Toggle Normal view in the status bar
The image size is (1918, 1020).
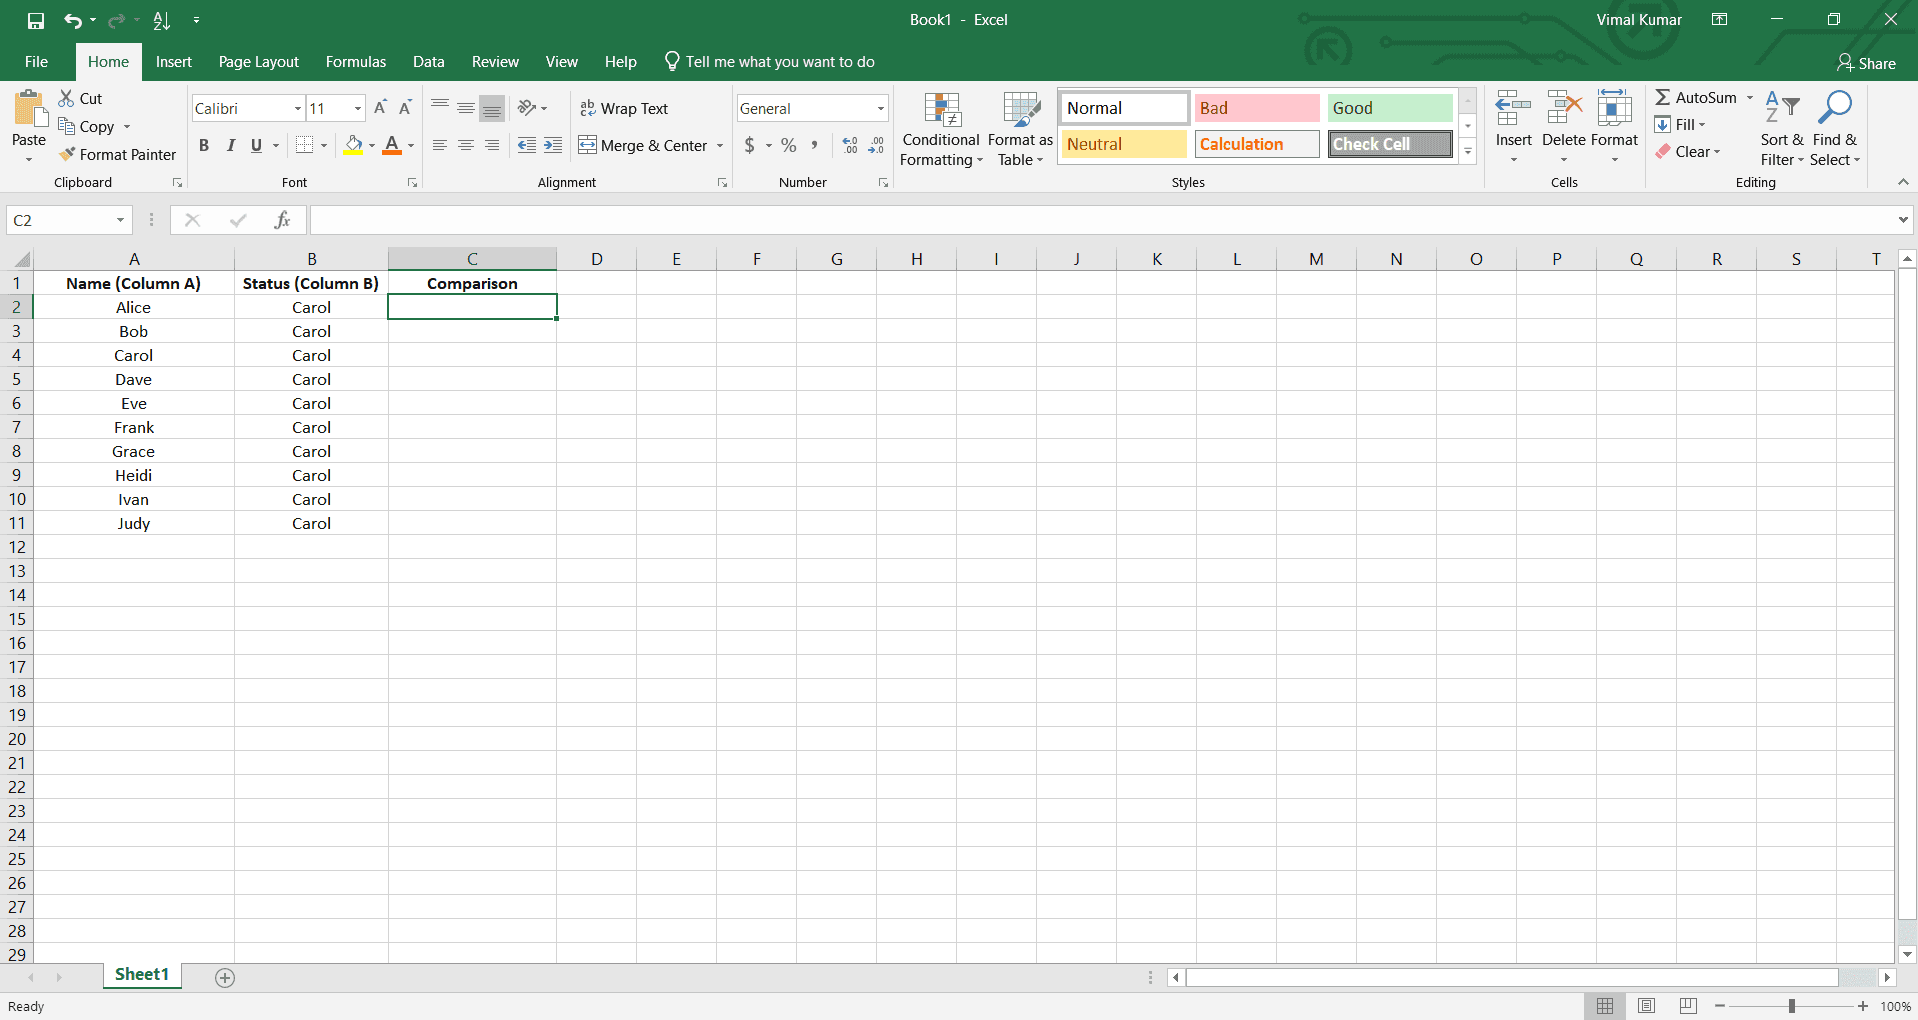[1605, 1006]
